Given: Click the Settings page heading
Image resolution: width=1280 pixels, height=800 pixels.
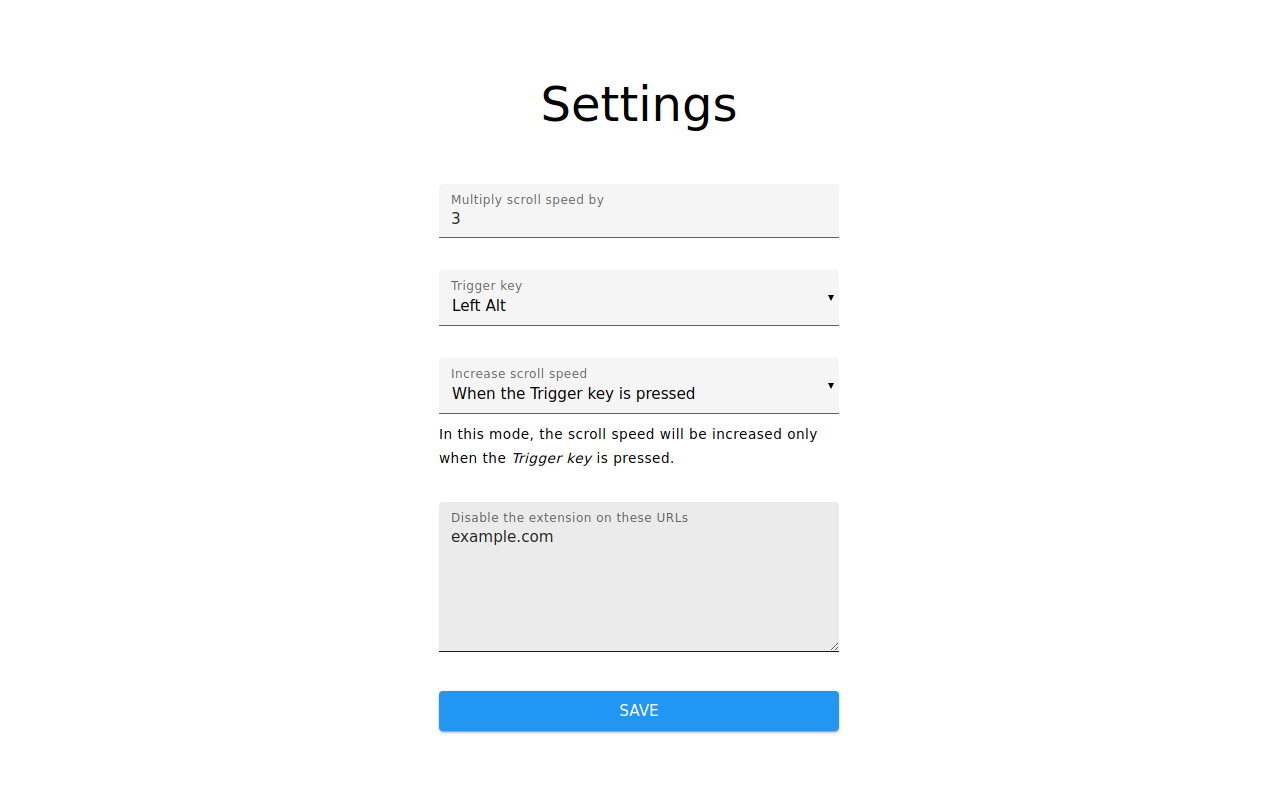Looking at the screenshot, I should (639, 104).
